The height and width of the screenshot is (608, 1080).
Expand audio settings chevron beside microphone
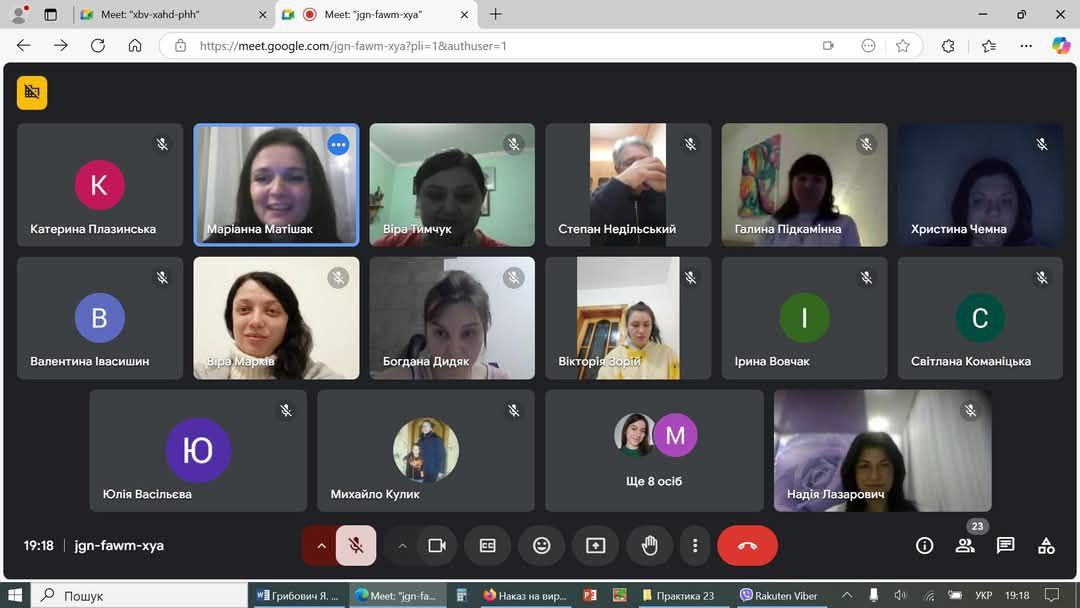(x=321, y=545)
